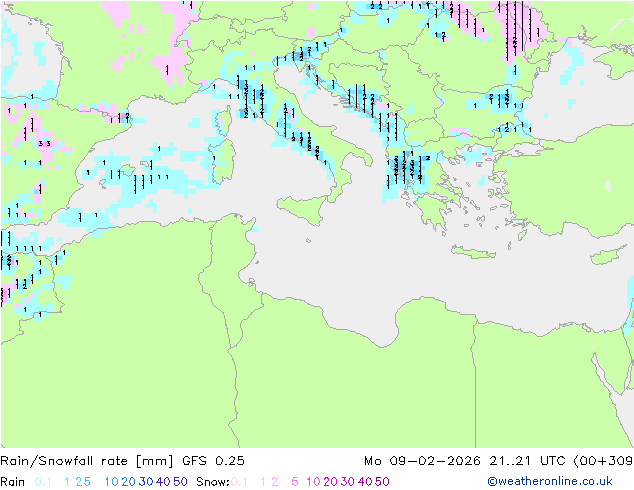Click the island of Sardinia on map
This screenshot has height=490, width=634.
pos(224,162)
